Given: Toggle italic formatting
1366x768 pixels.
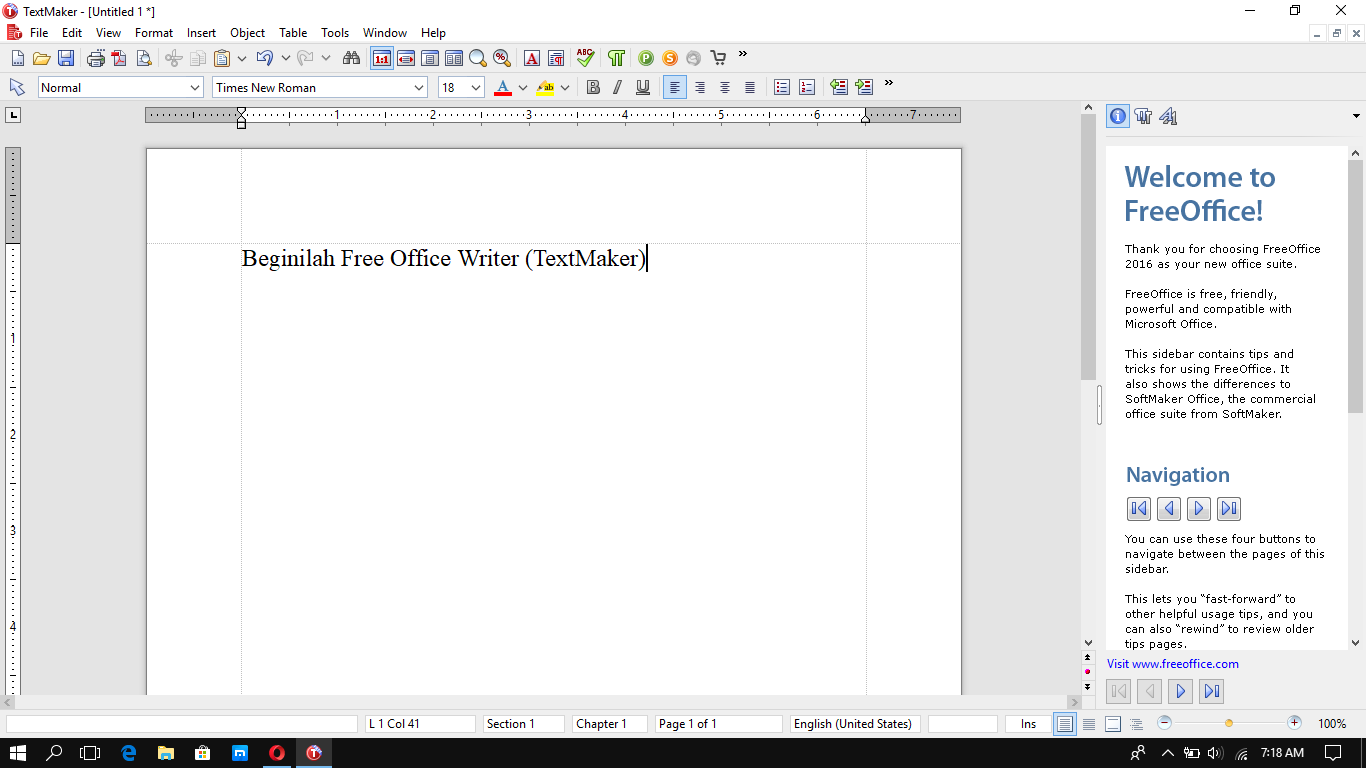Looking at the screenshot, I should [617, 87].
